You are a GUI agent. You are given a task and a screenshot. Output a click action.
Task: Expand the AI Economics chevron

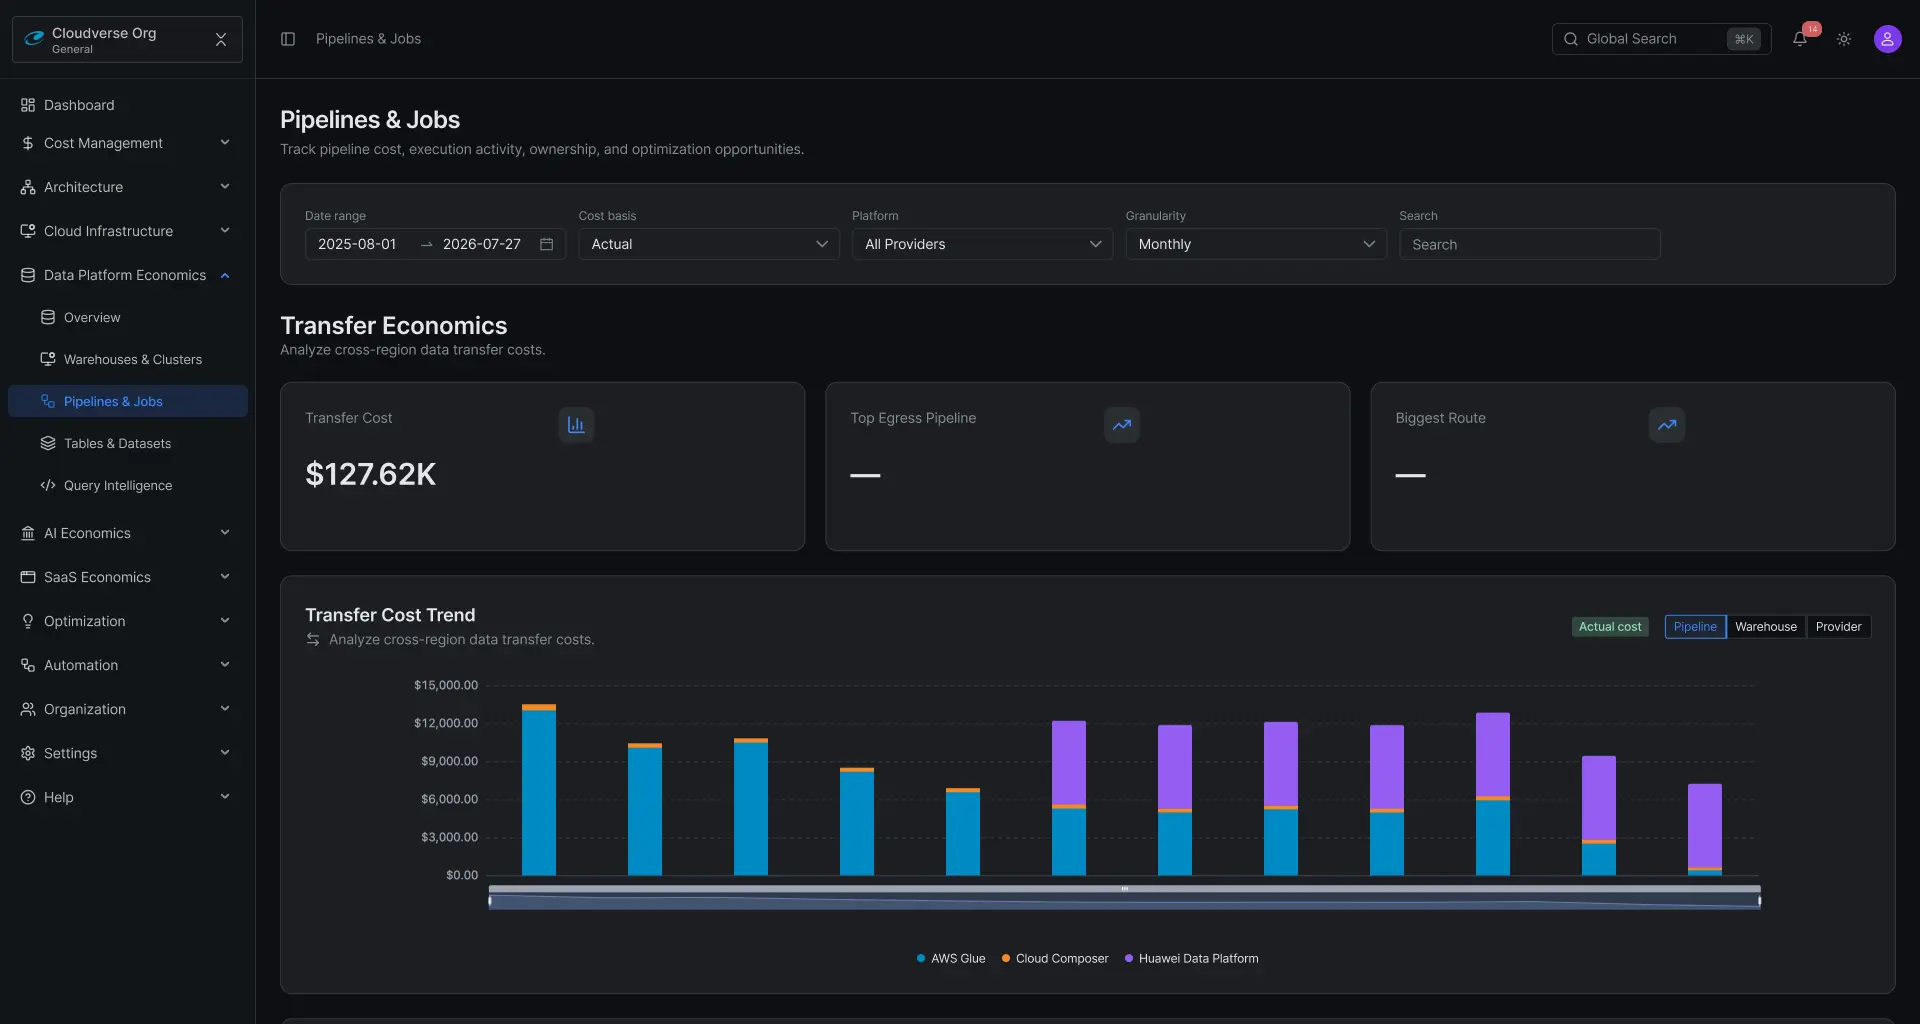click(x=225, y=533)
